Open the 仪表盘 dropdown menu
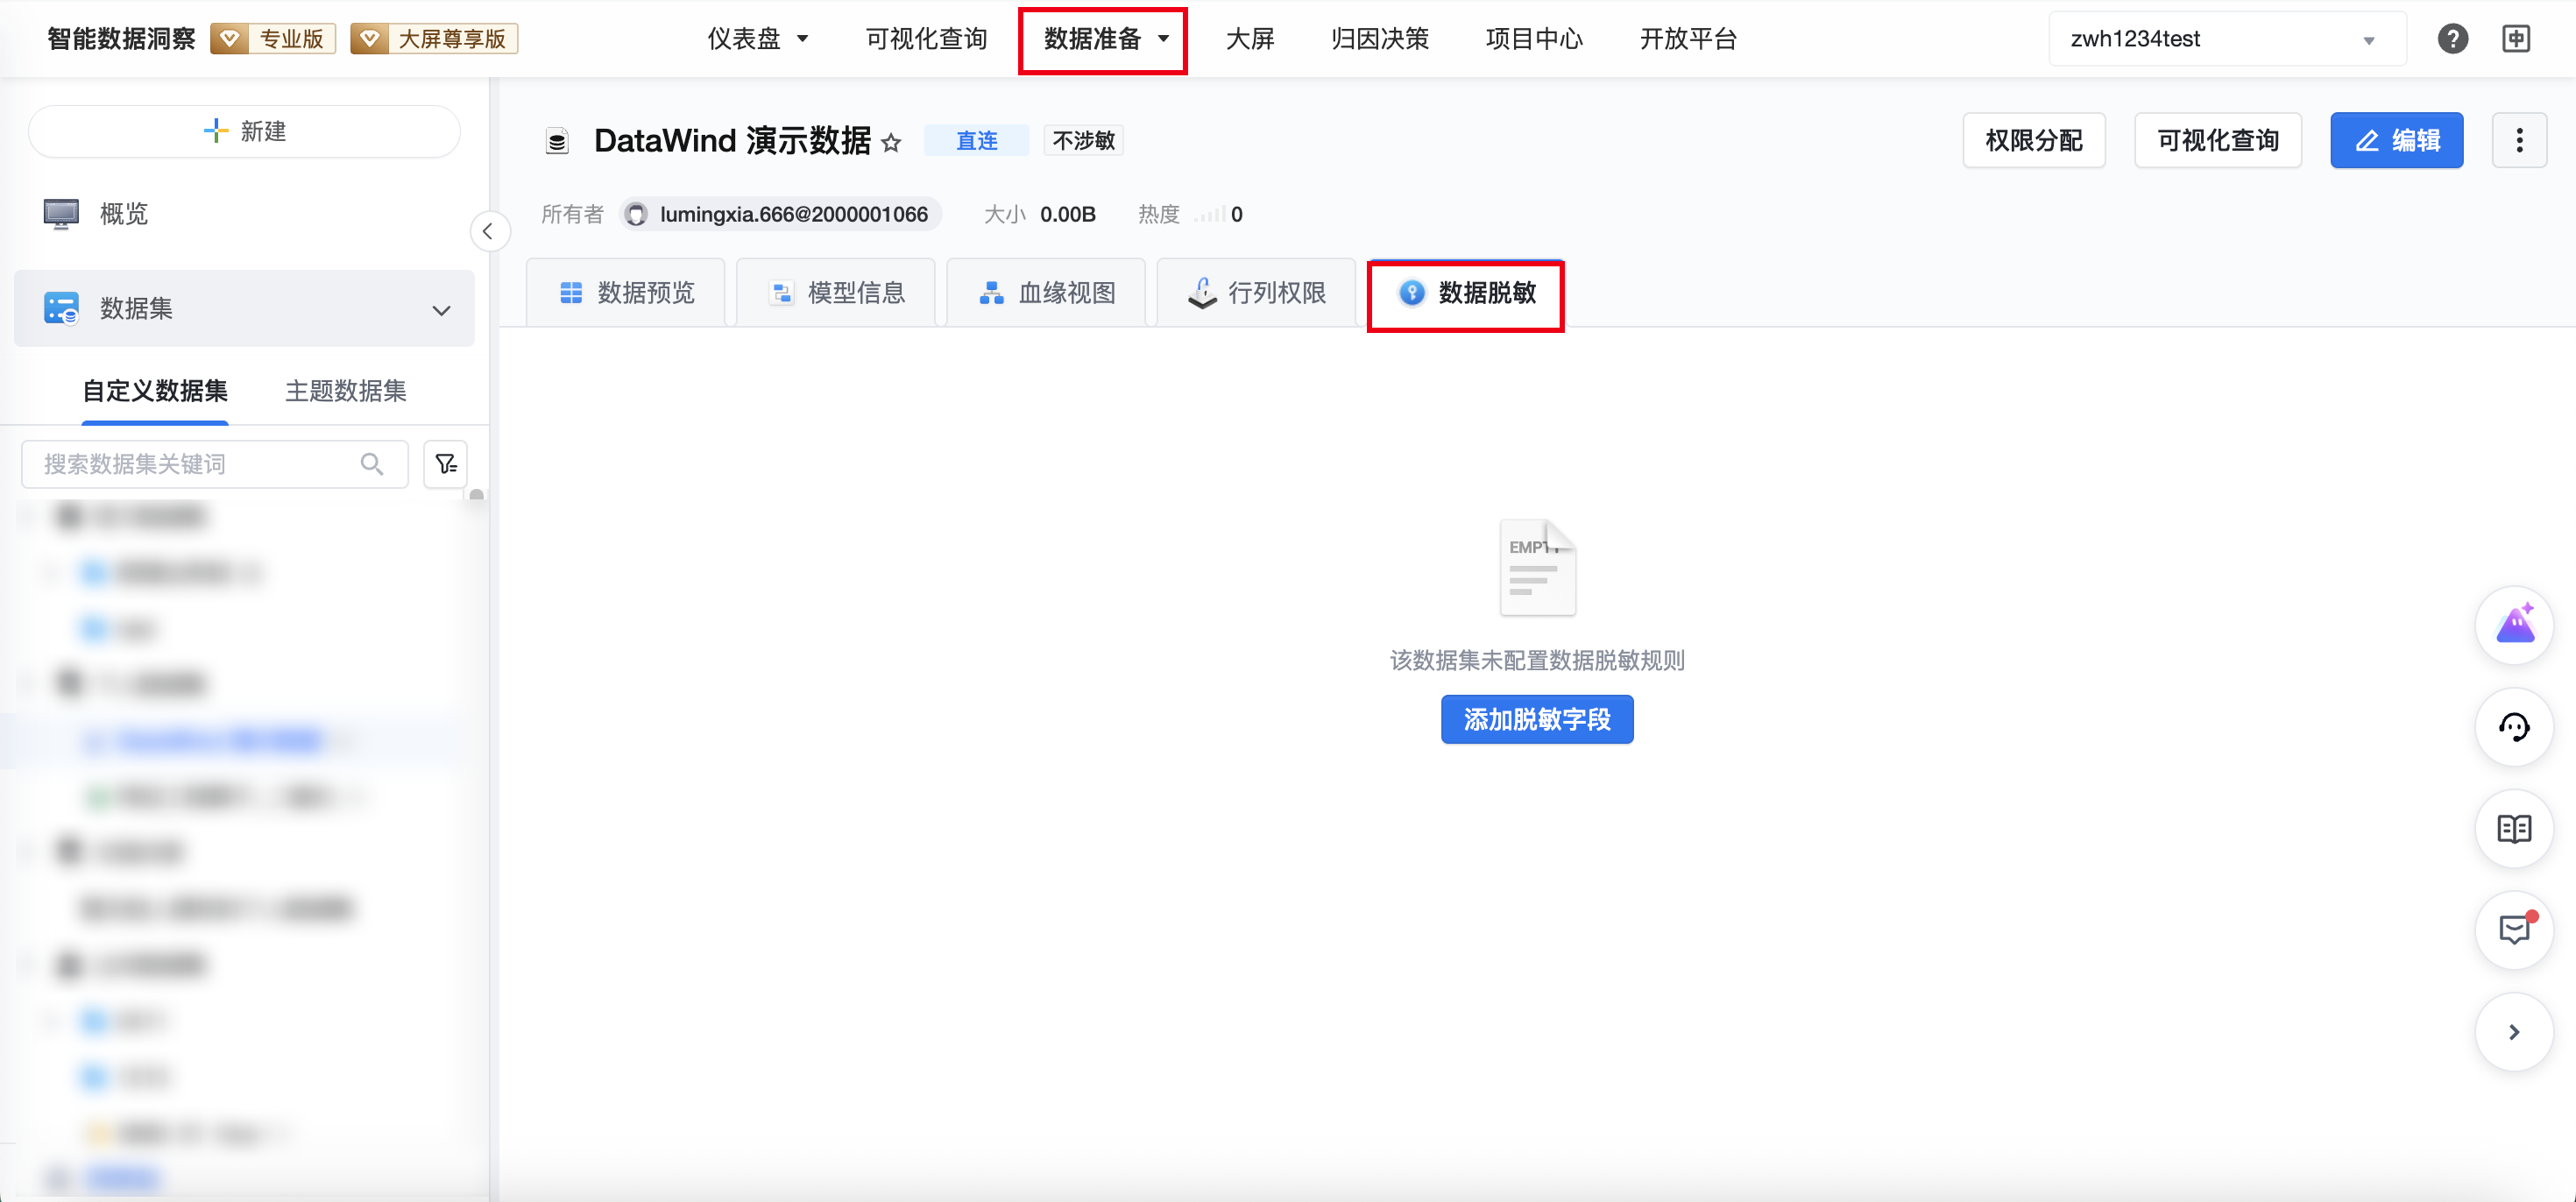 pyautogui.click(x=757, y=39)
